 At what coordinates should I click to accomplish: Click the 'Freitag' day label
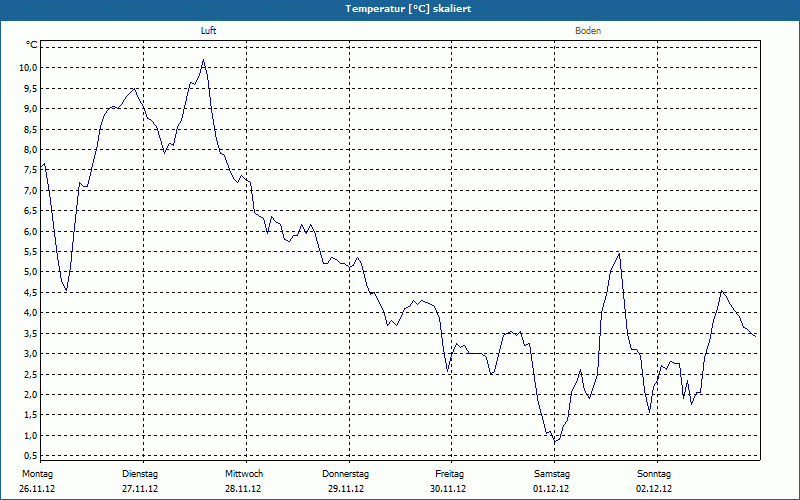point(449,474)
